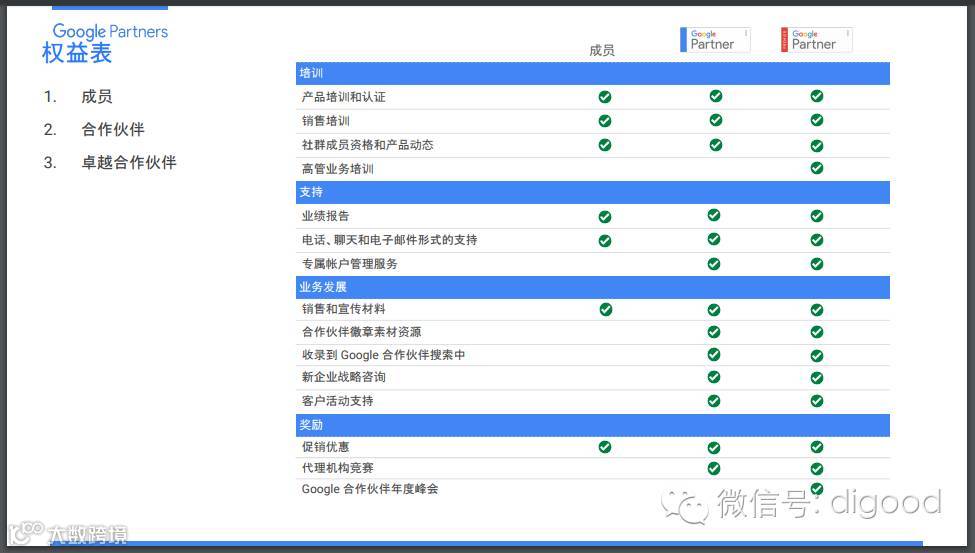Click checkmark in Google 合作伙伴年度峰会 row
975x553 pixels.
817,489
